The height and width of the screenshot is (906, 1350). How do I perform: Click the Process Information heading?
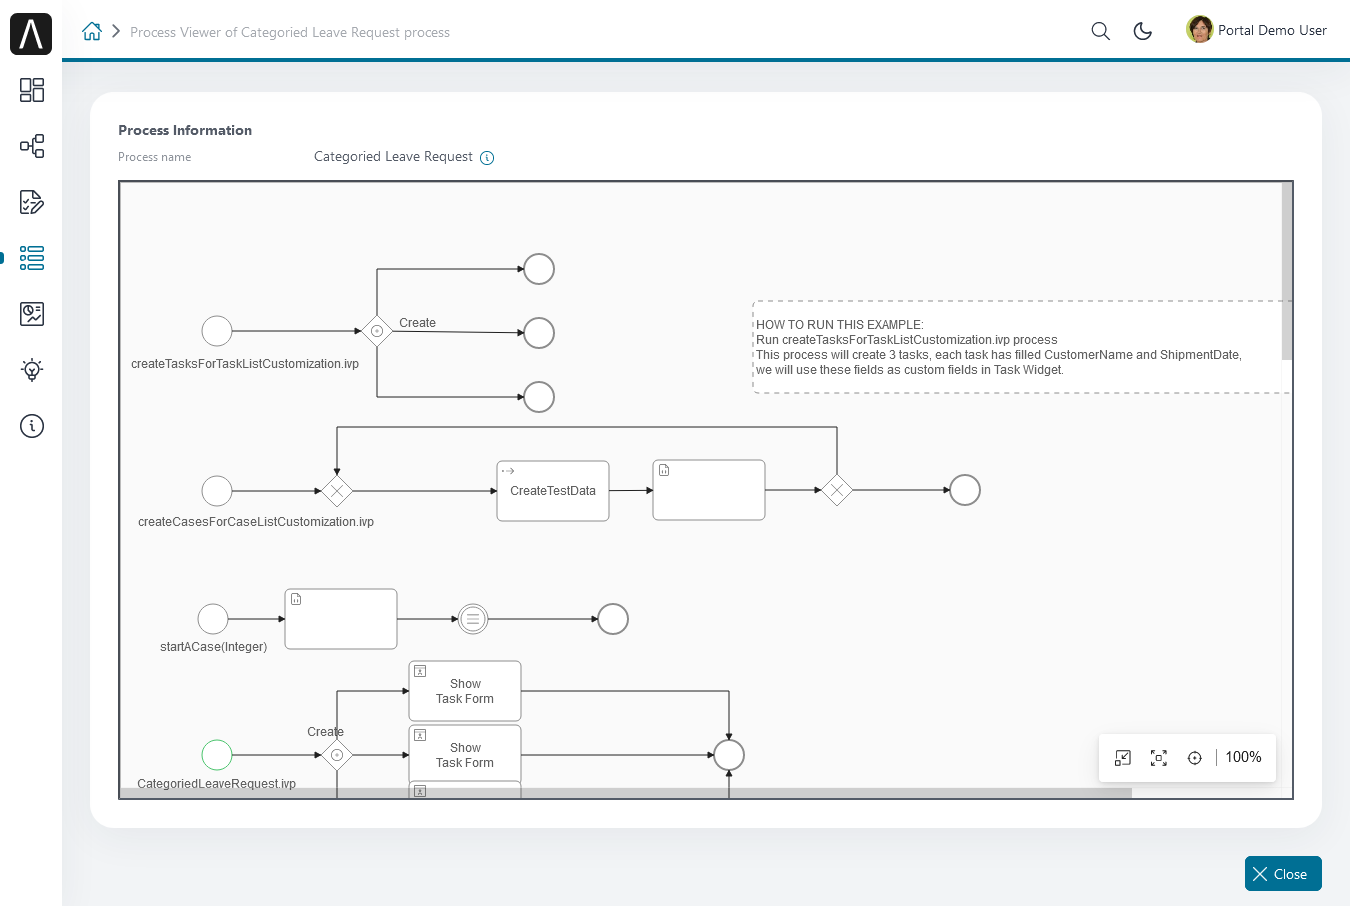tap(185, 130)
